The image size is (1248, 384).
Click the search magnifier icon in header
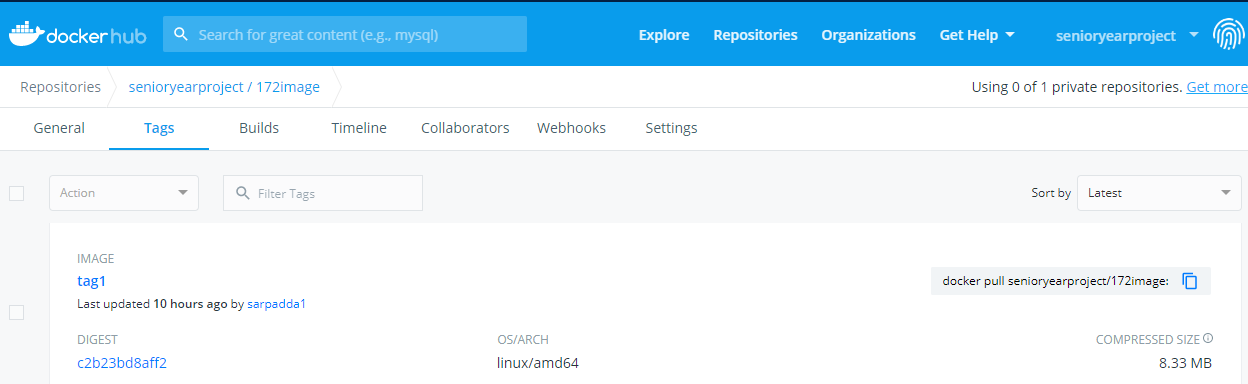[181, 34]
